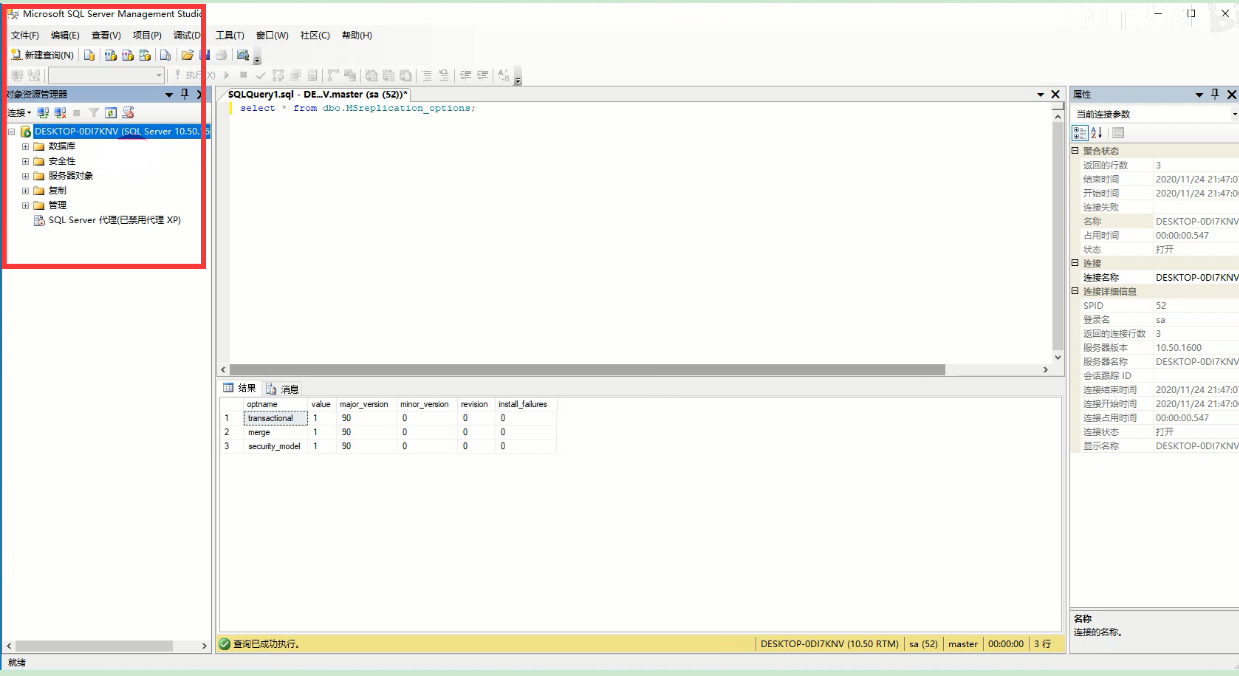The image size is (1239, 676).
Task: Click the Connect Object Explorer icon
Action: 43,113
